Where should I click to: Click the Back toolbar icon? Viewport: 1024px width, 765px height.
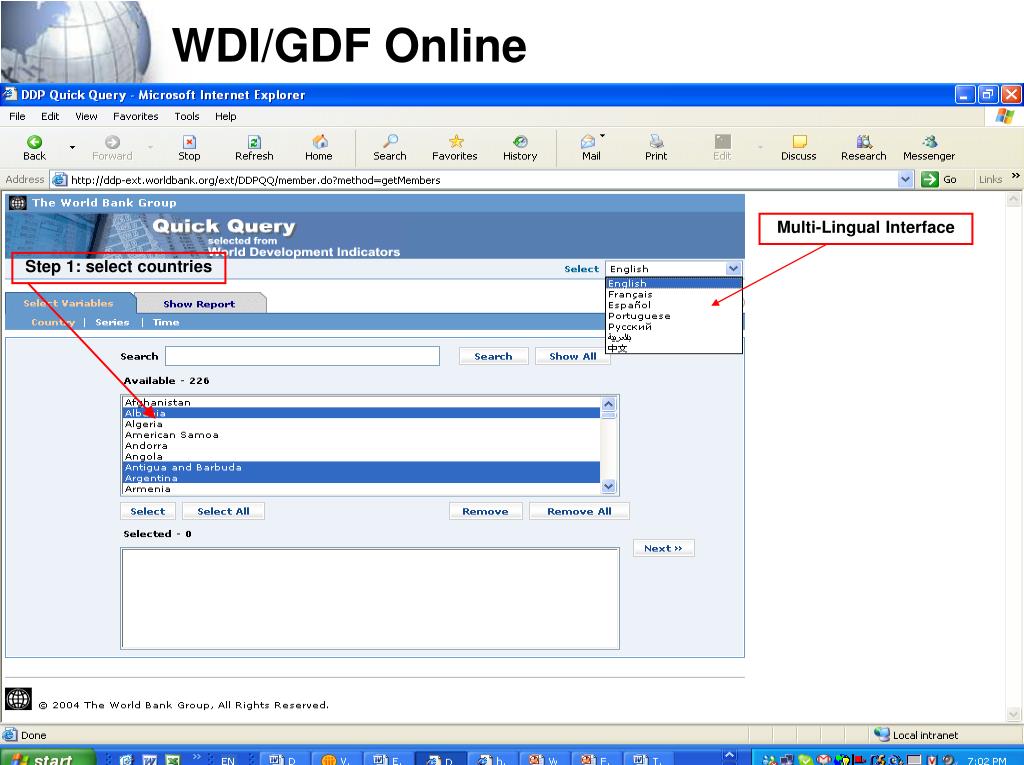35,142
